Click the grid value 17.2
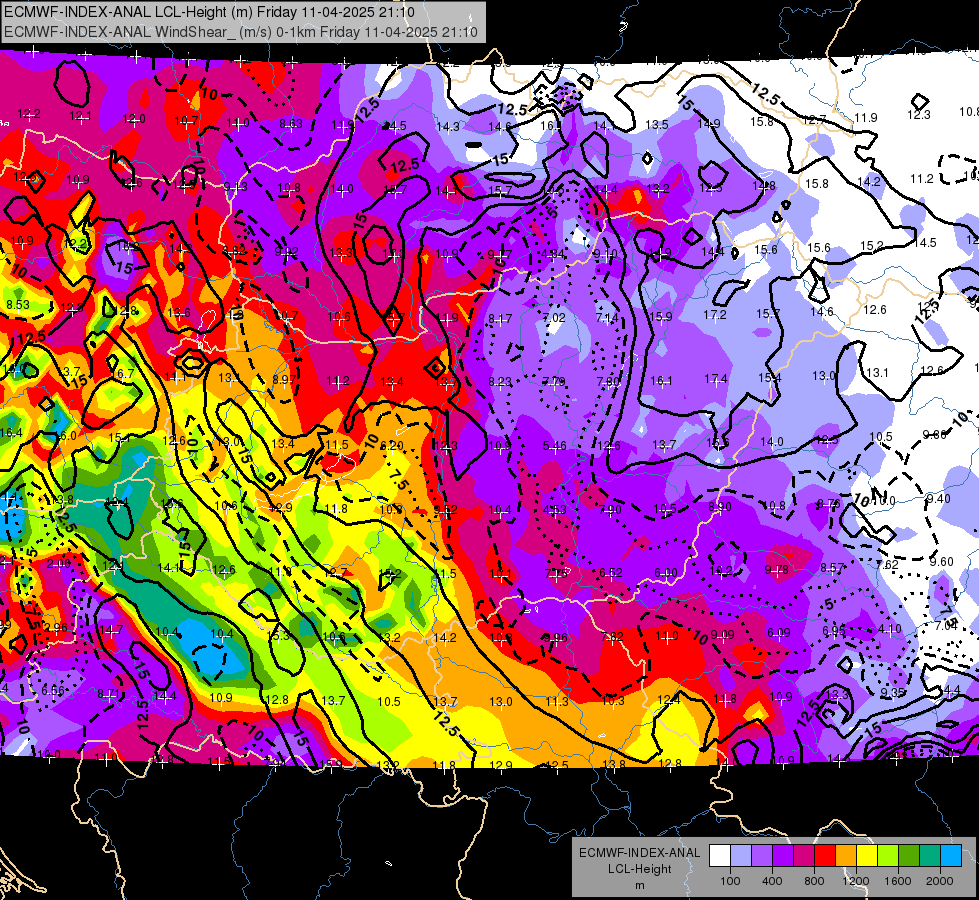This screenshot has height=900, width=979. click(x=715, y=315)
